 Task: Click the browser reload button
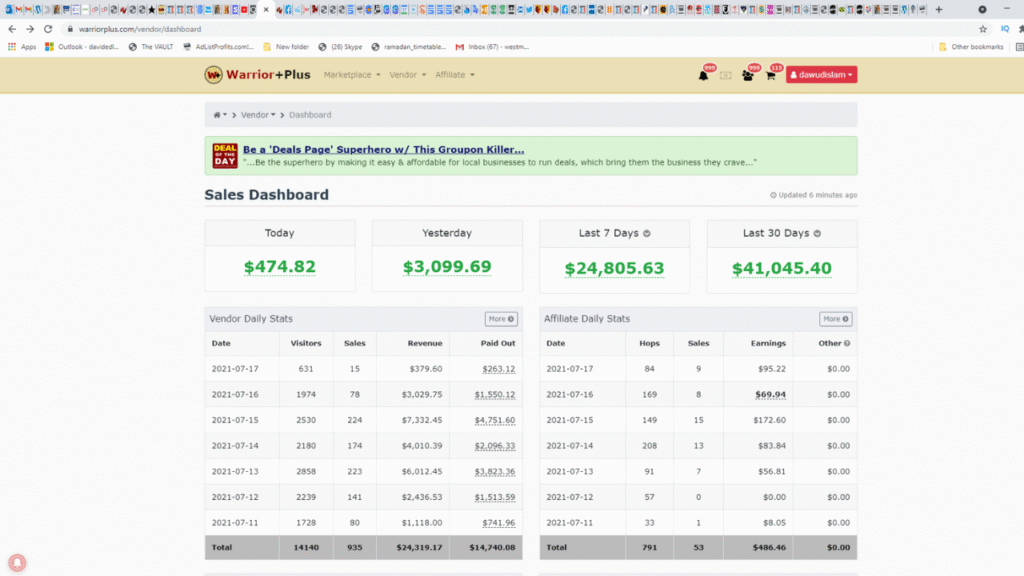pos(48,29)
